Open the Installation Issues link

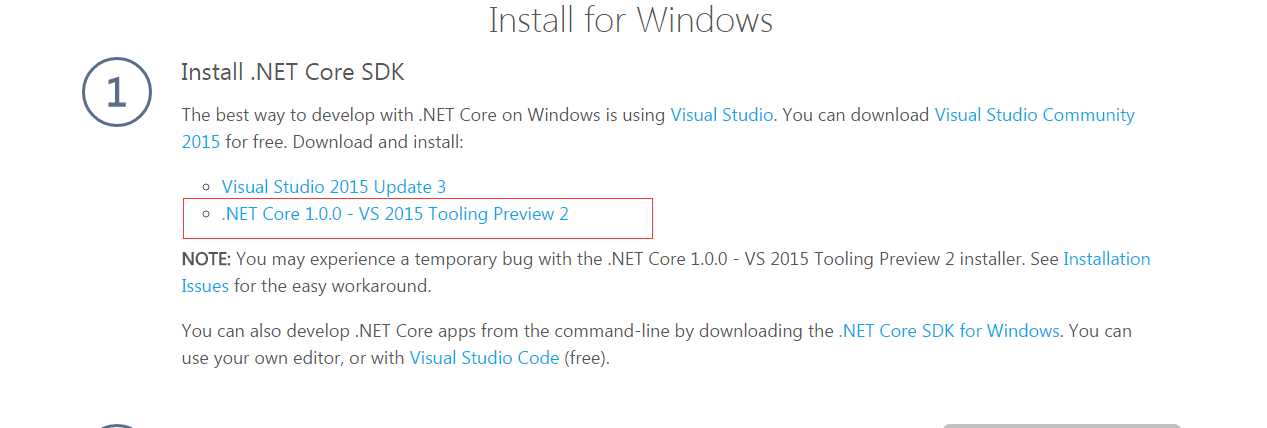click(x=666, y=272)
